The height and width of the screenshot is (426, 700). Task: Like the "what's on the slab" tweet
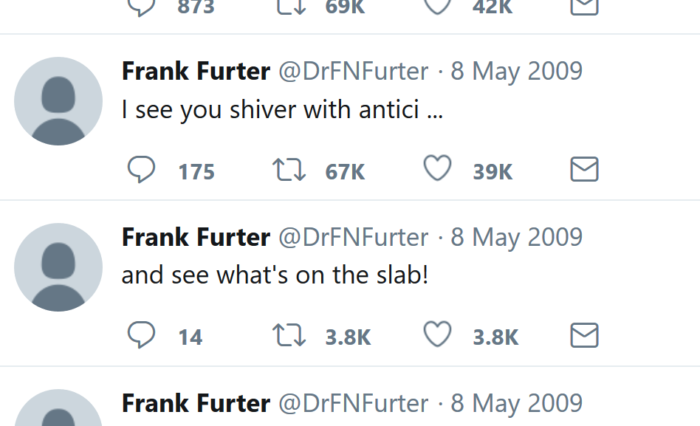pyautogui.click(x=437, y=336)
